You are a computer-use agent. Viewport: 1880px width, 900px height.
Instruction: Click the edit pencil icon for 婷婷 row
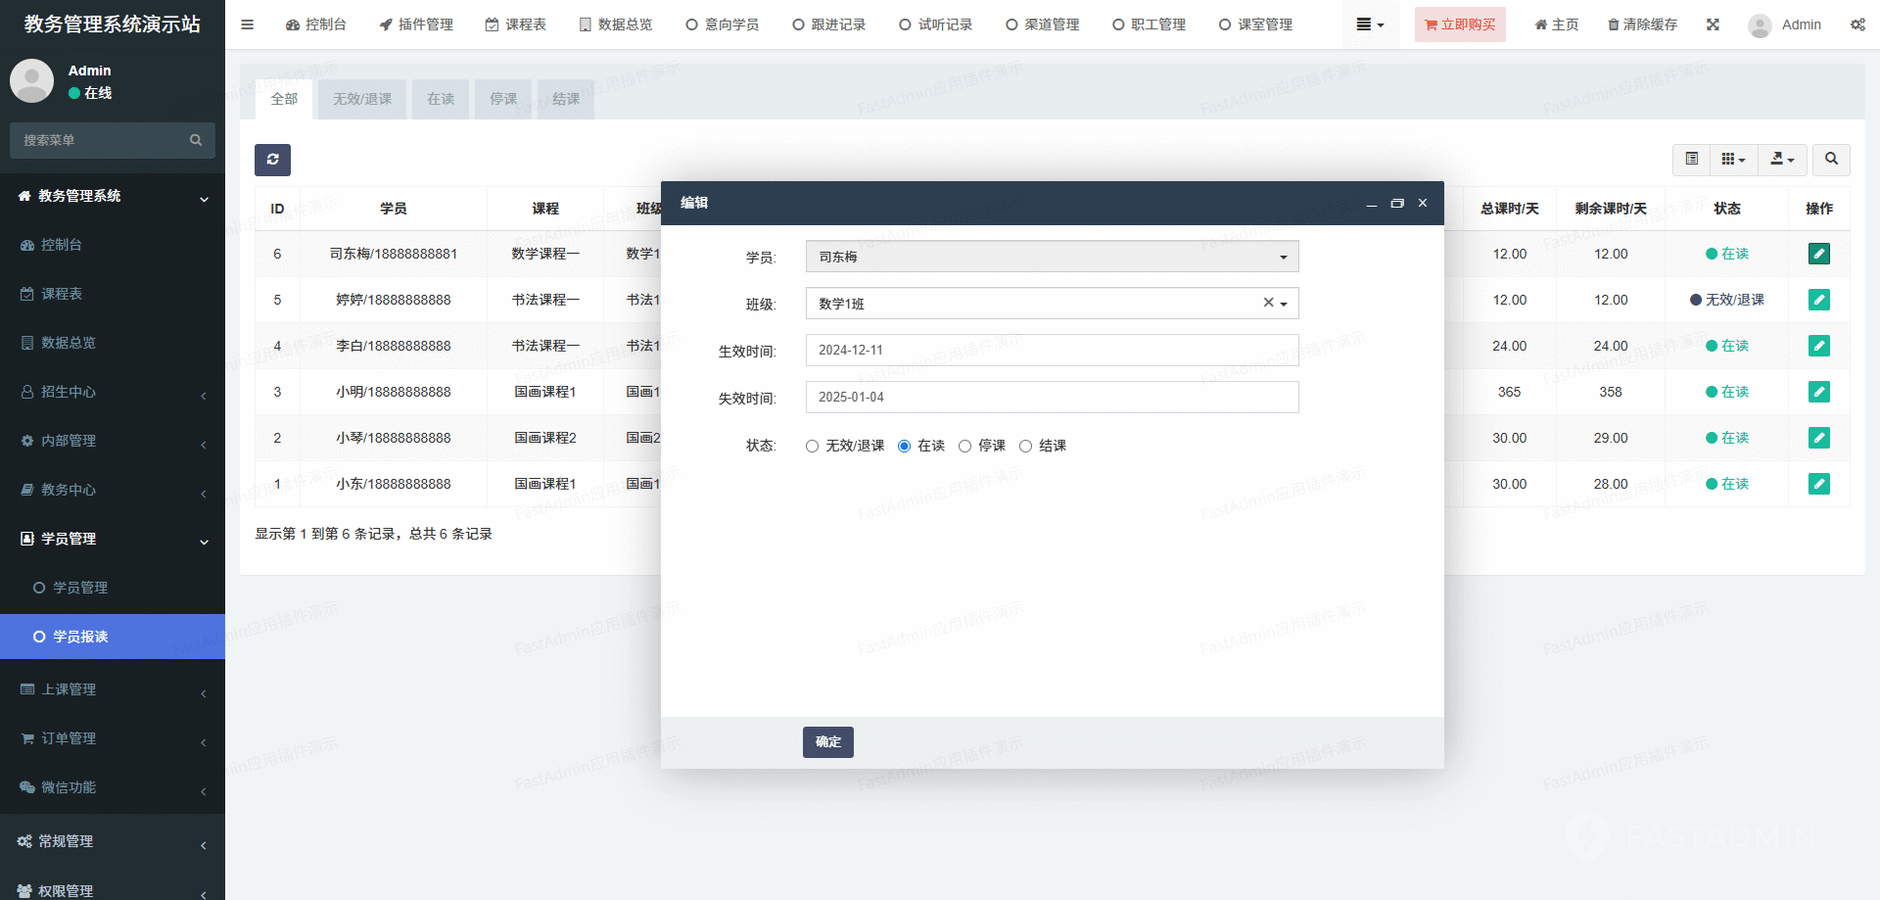coord(1818,300)
